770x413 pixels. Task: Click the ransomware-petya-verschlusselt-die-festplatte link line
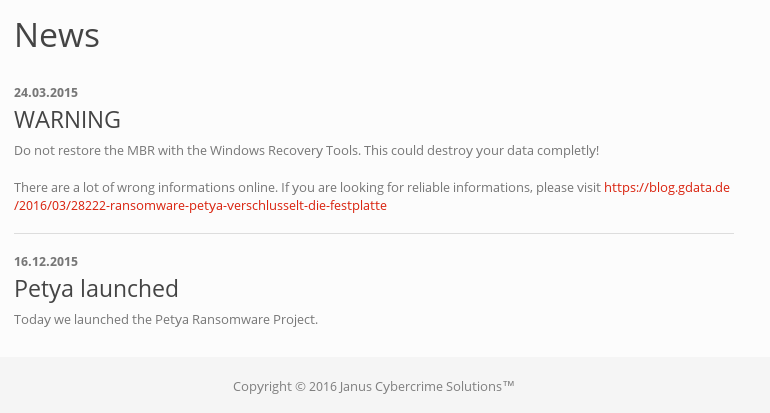(x=200, y=206)
